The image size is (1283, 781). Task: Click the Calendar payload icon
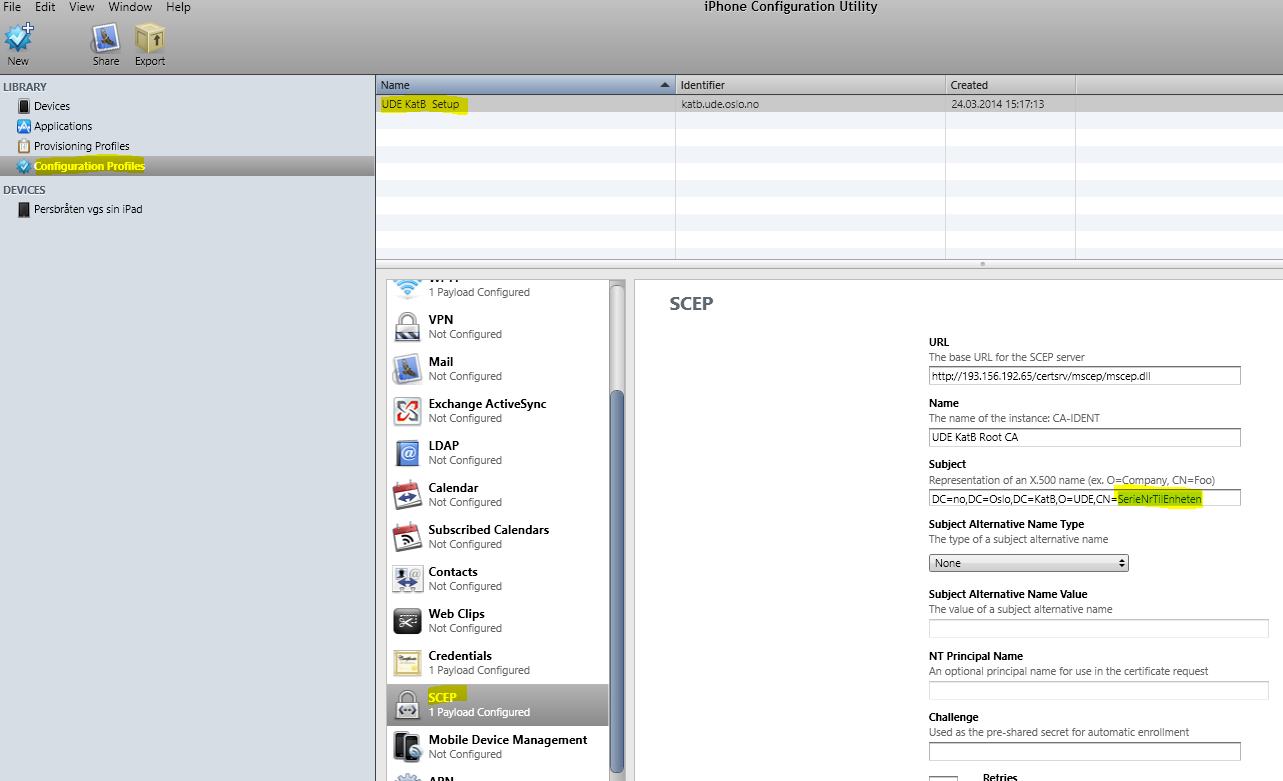(x=407, y=495)
